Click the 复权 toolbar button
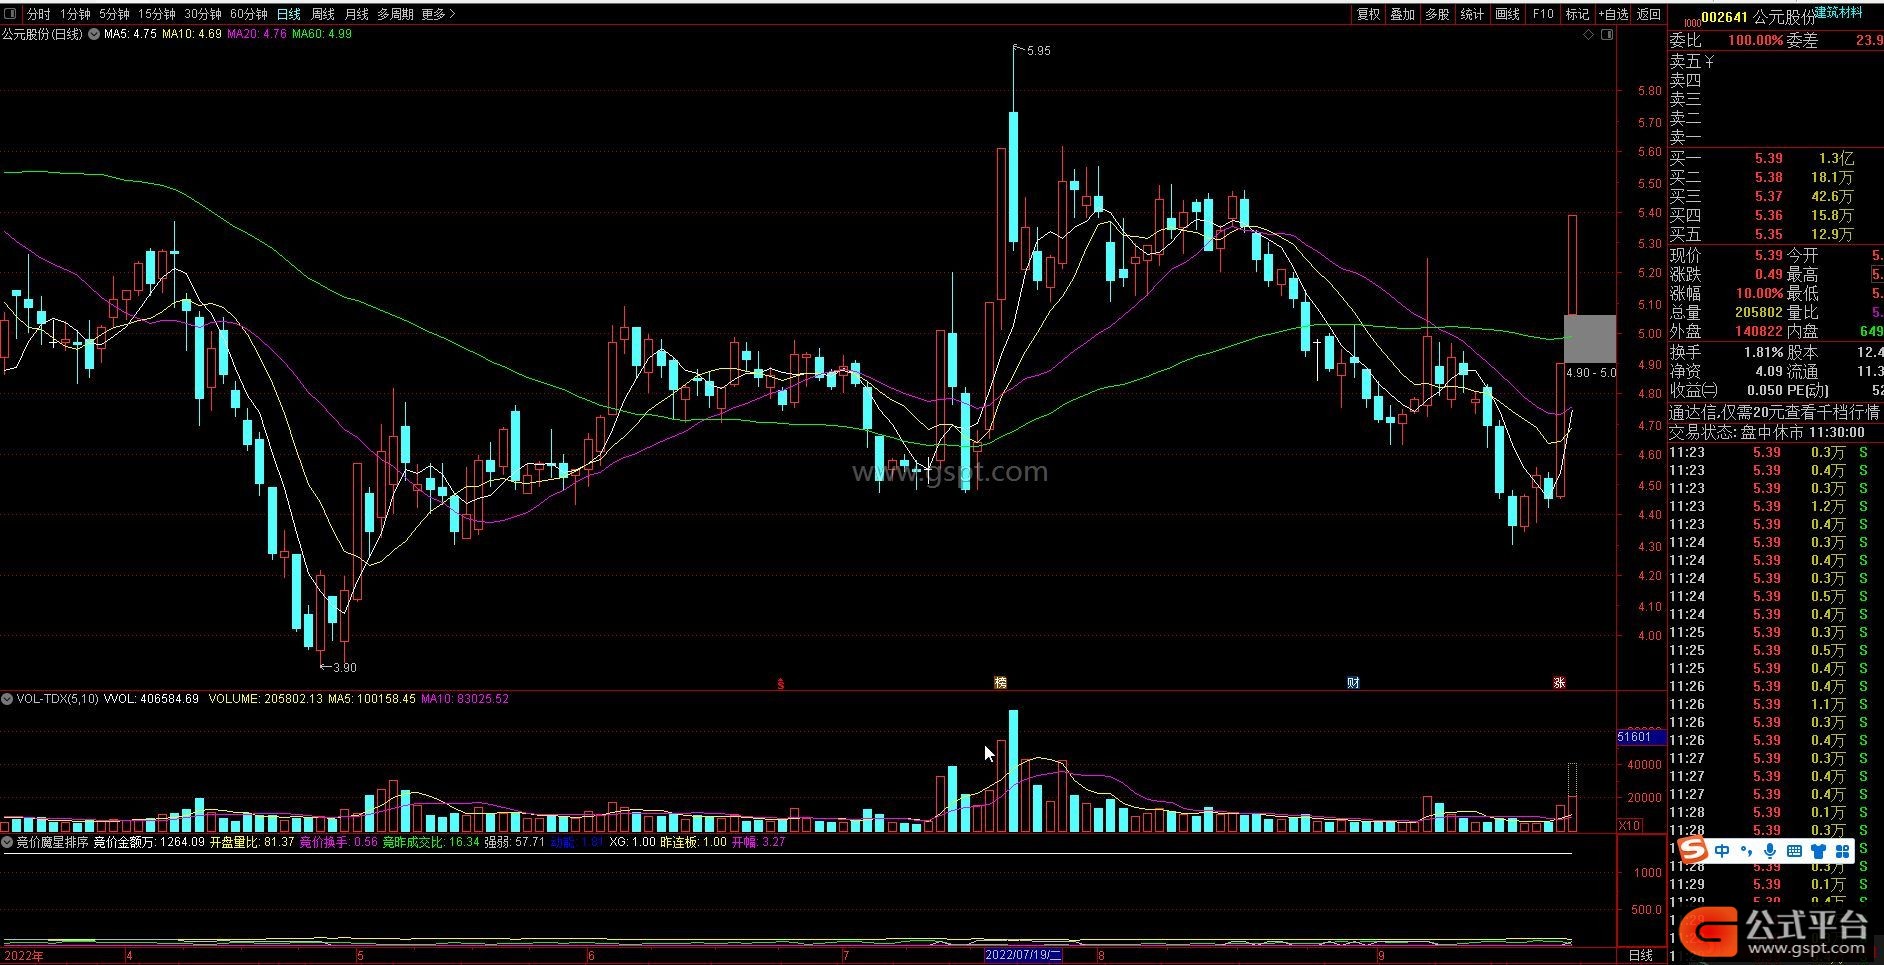 tap(1368, 14)
